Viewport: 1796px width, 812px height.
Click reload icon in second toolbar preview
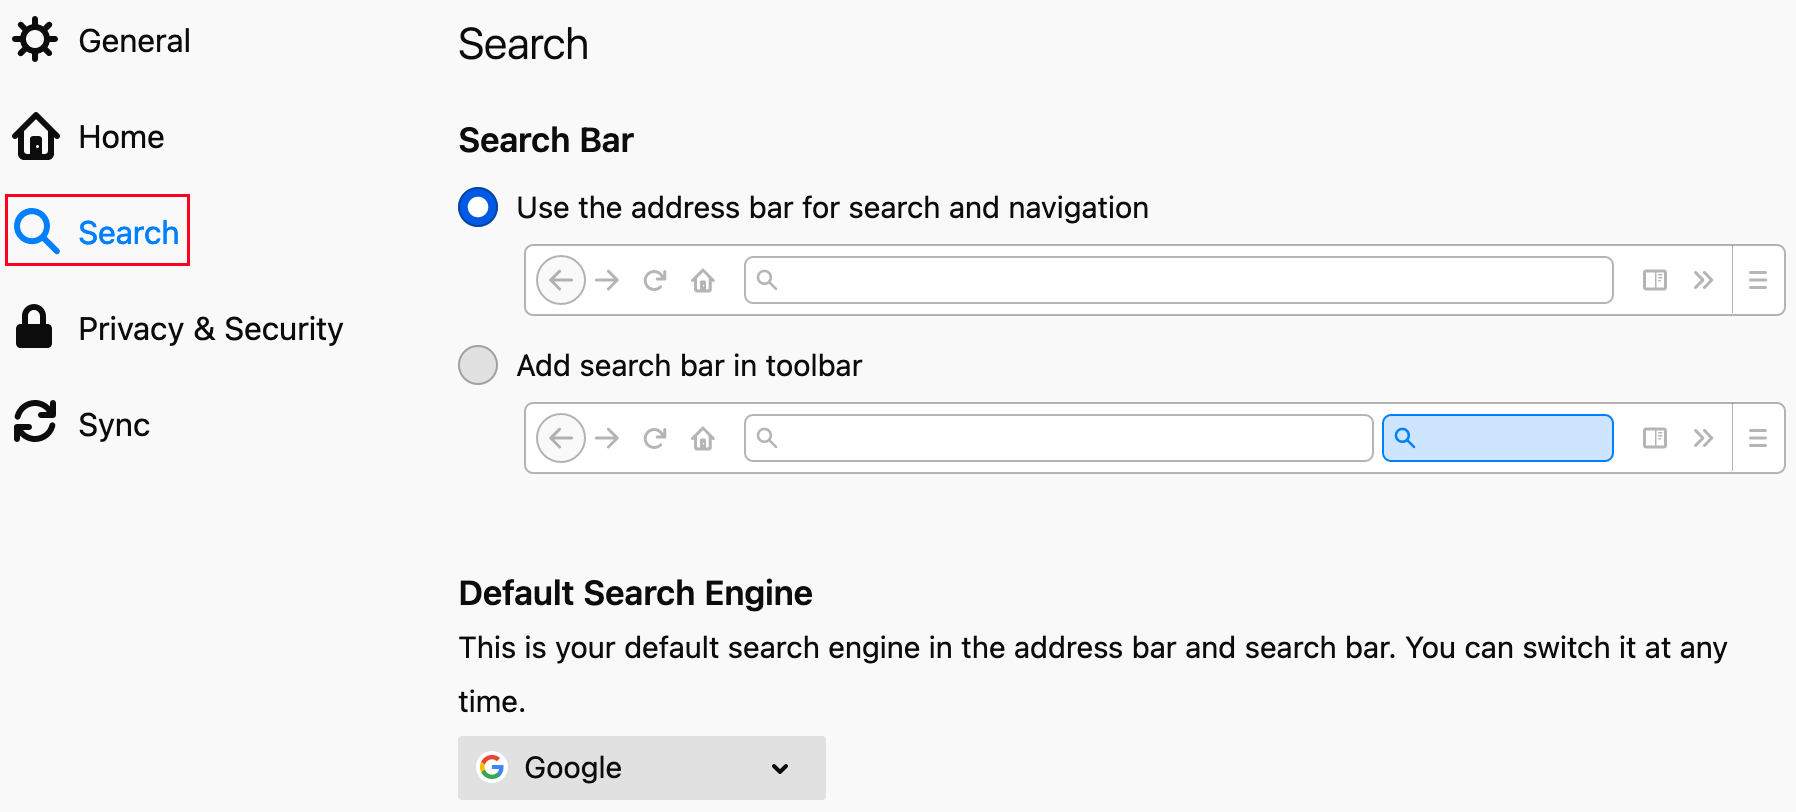coord(655,438)
